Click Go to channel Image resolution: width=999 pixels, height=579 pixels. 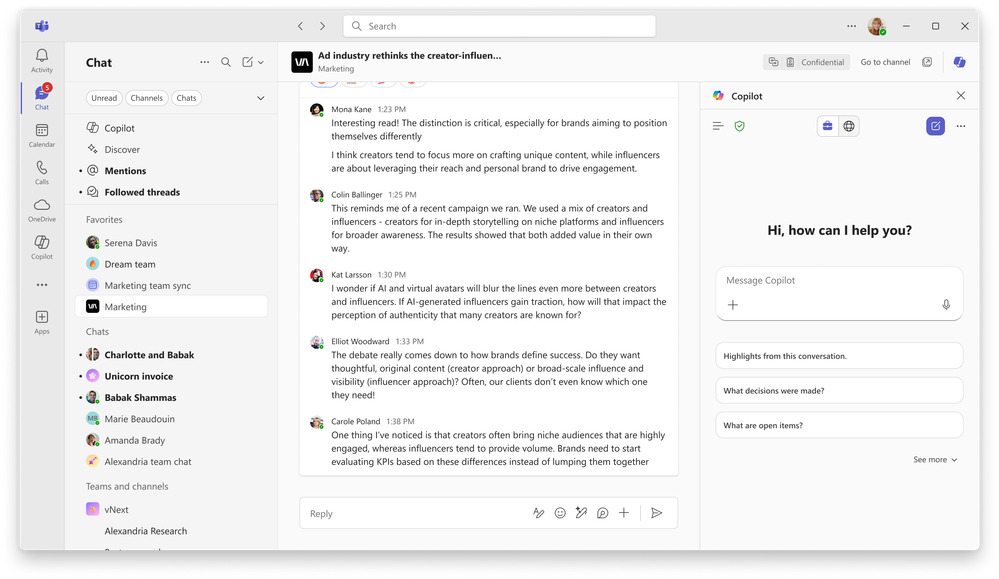point(885,62)
